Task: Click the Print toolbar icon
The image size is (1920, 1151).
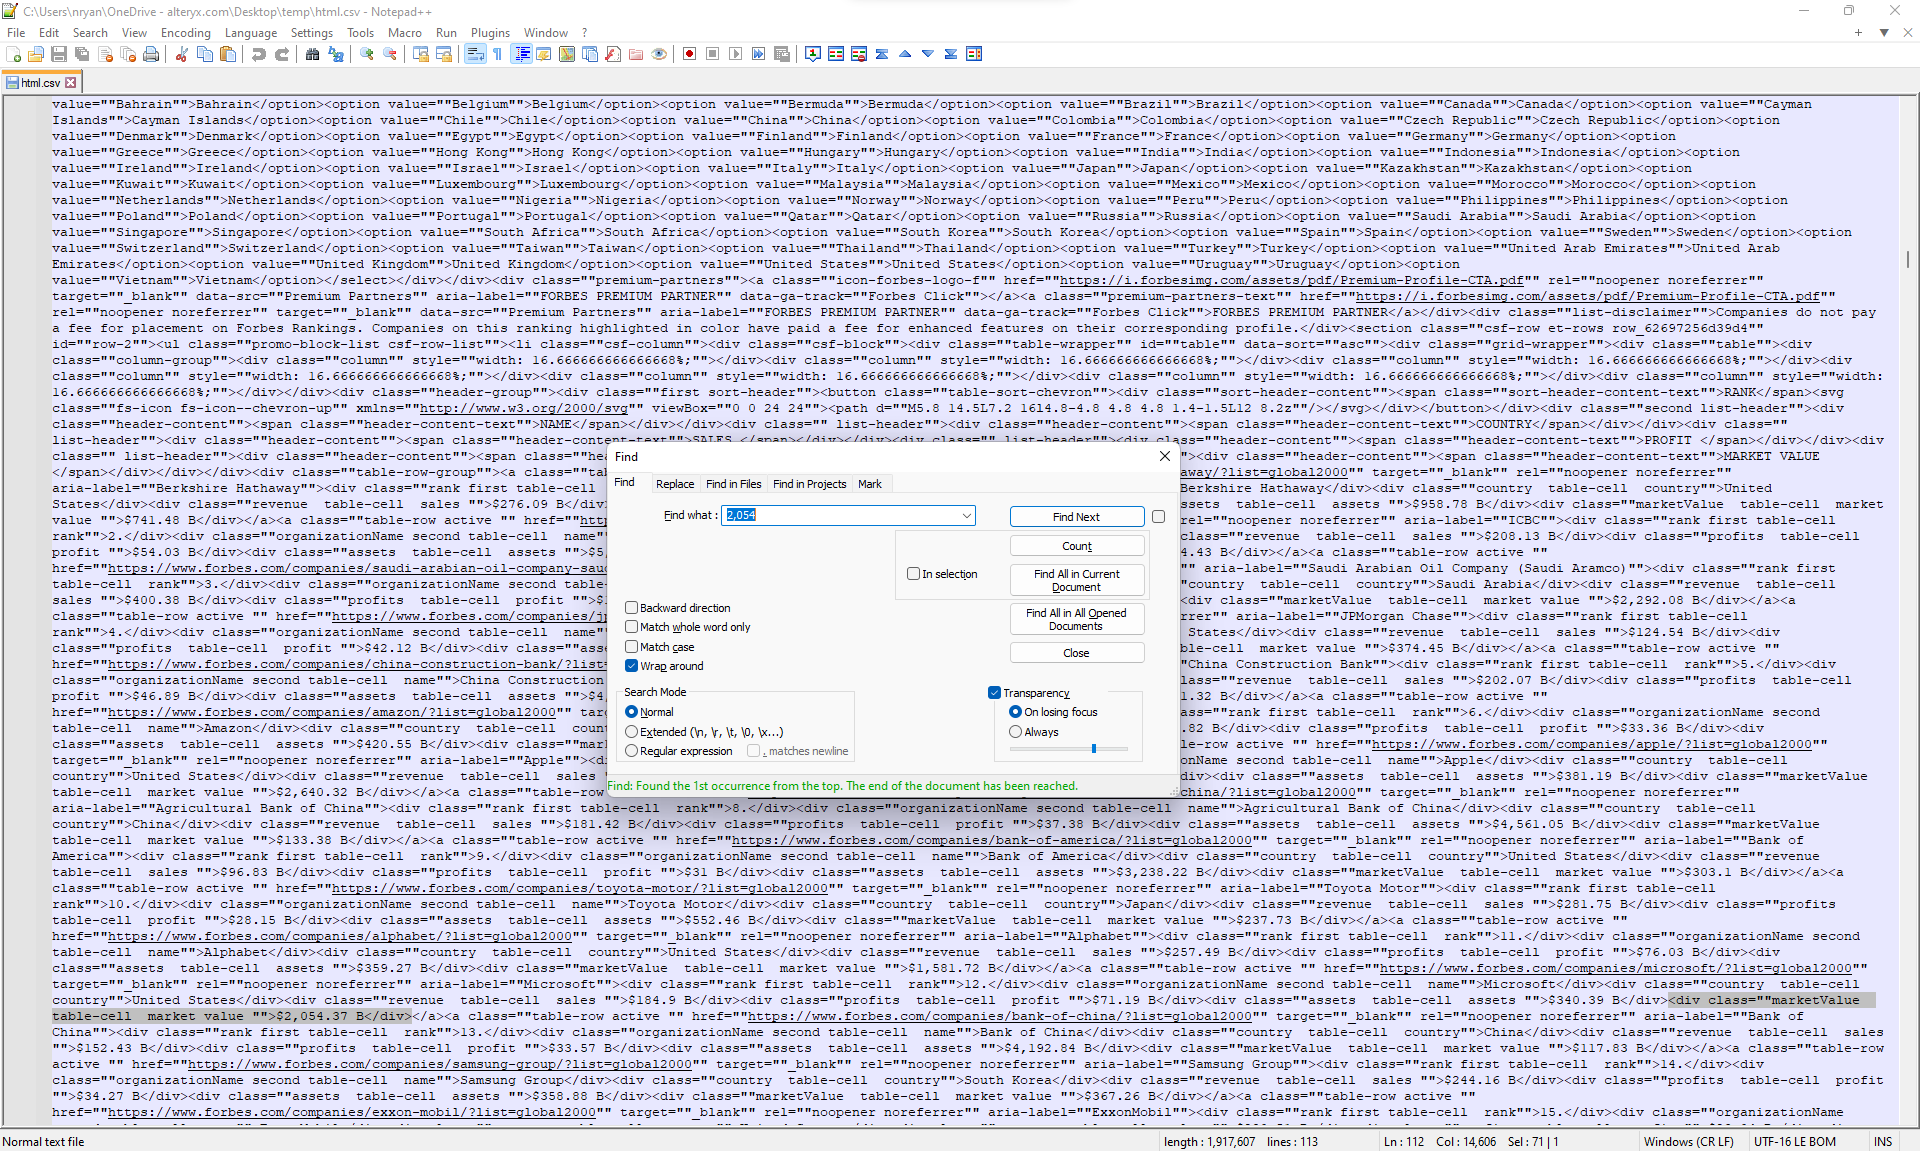Action: 150,54
